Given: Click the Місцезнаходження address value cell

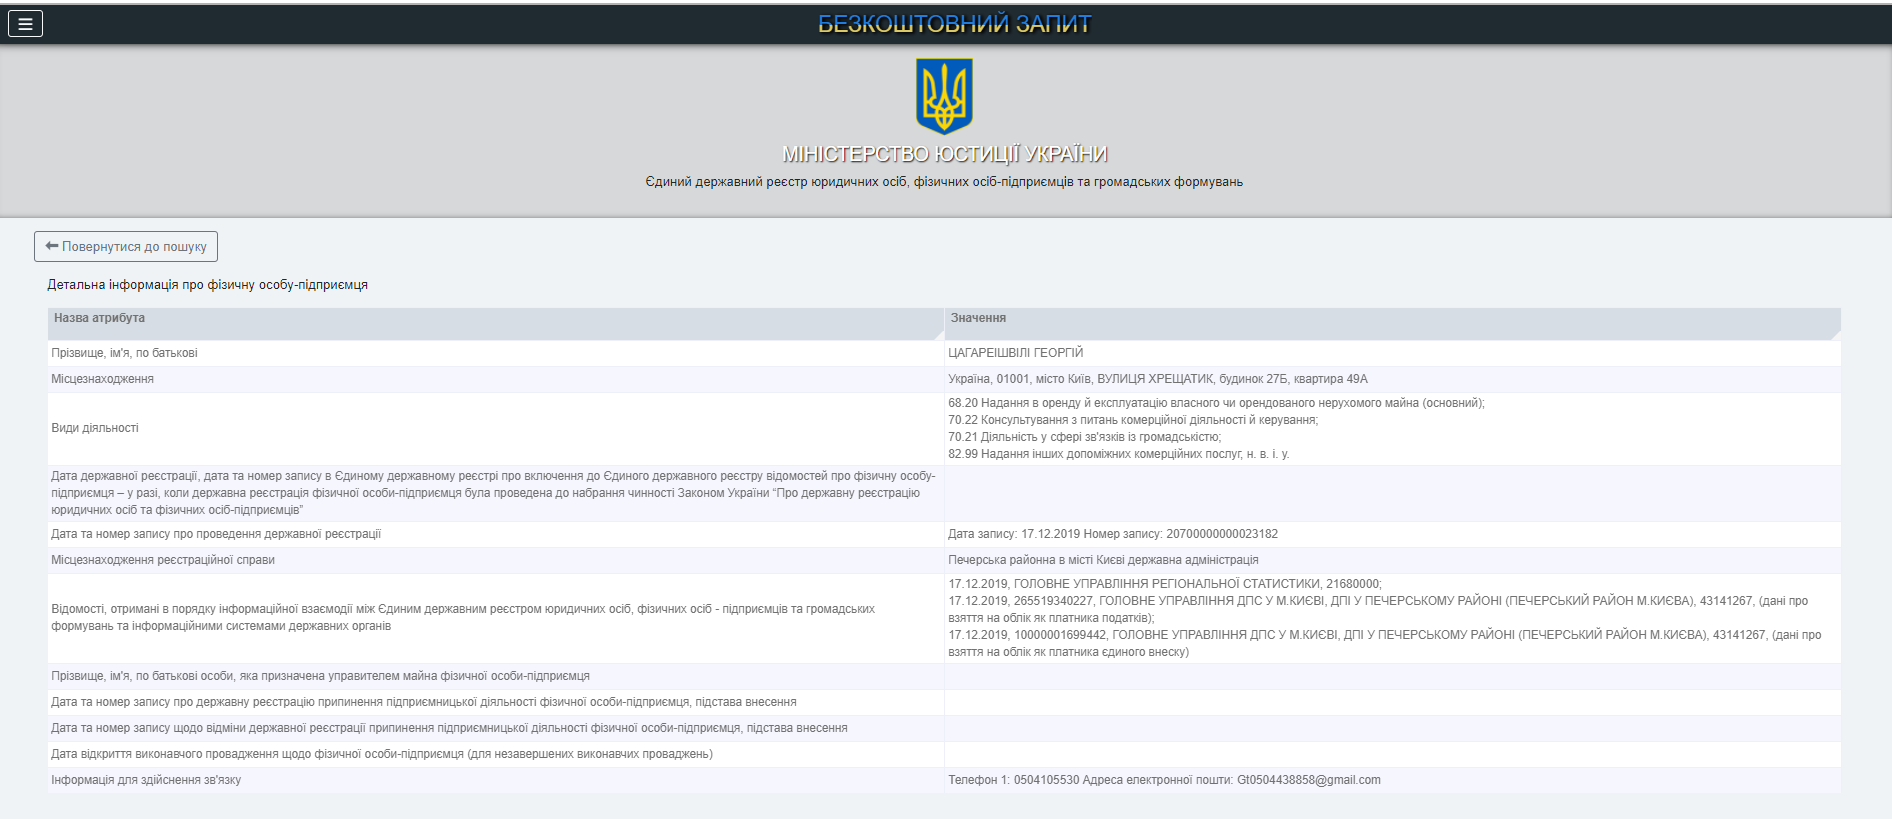Looking at the screenshot, I should click(1157, 379).
